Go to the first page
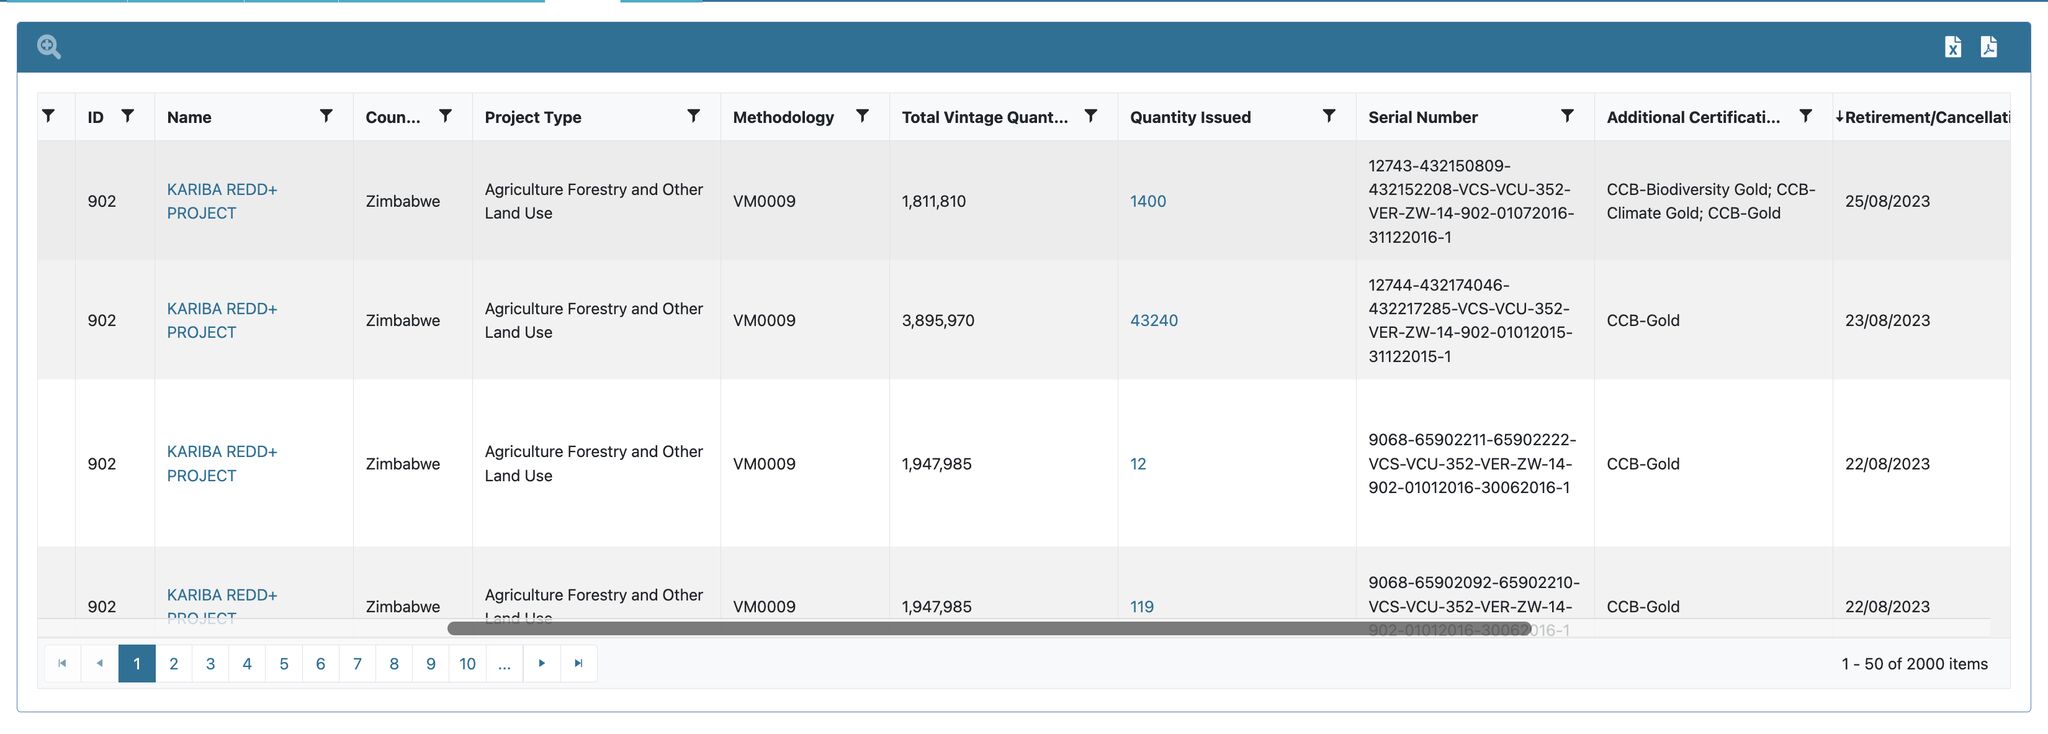This screenshot has width=2048, height=734. pyautogui.click(x=62, y=663)
